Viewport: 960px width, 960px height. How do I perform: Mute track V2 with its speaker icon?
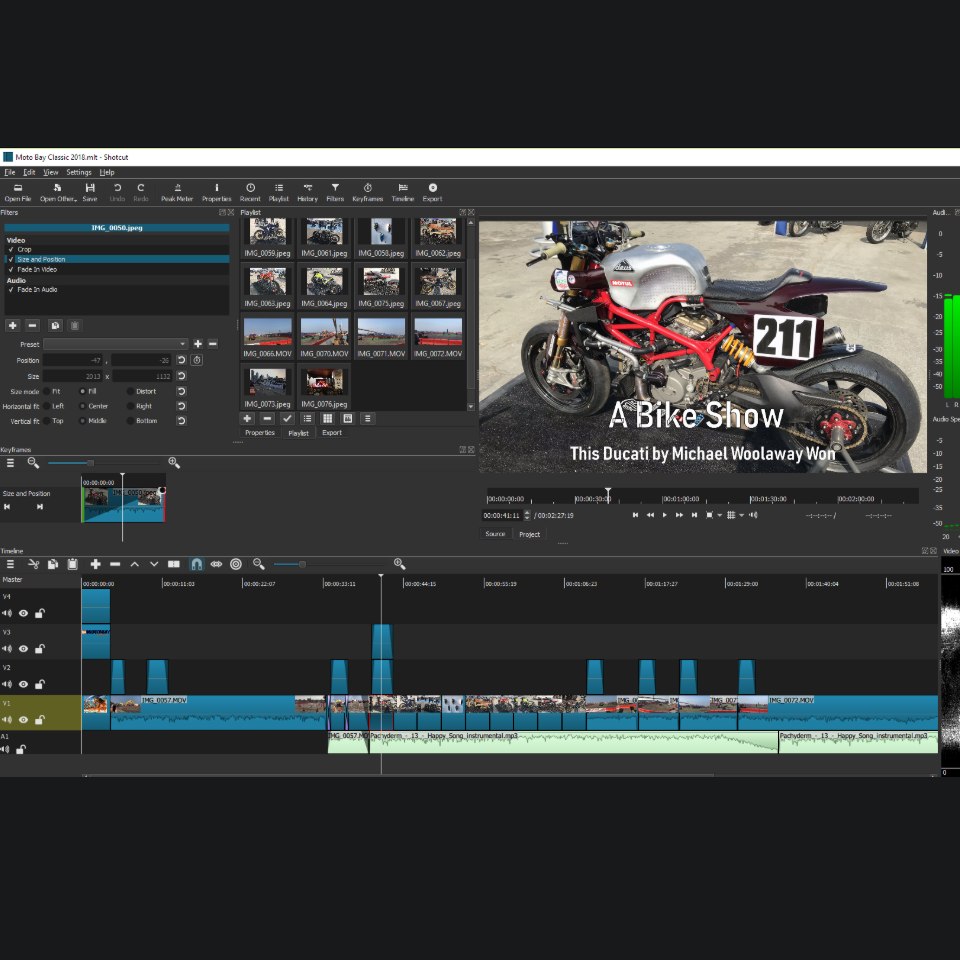click(7, 684)
